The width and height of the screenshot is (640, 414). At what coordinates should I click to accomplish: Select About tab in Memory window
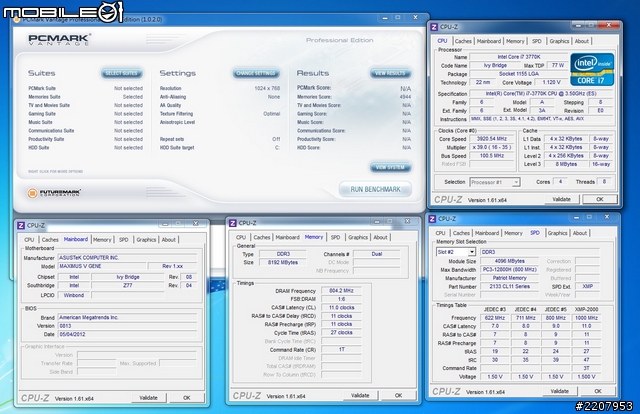click(x=380, y=237)
